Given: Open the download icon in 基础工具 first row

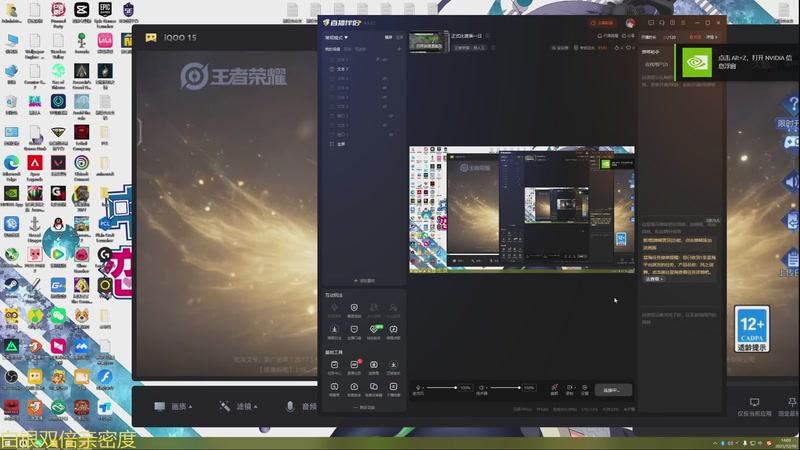Looking at the screenshot, I should tap(393, 367).
